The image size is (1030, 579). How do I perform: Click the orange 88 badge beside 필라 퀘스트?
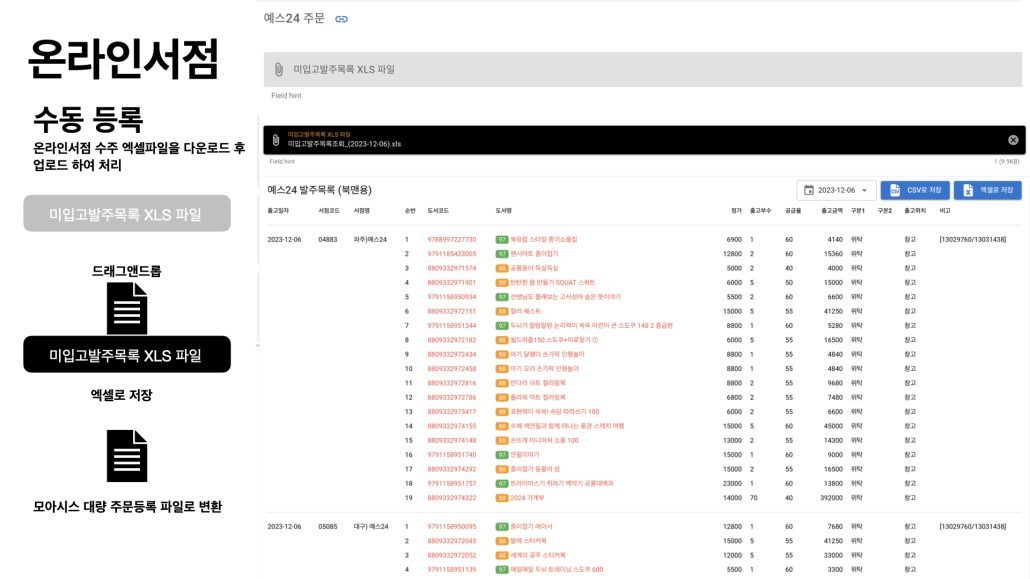pos(502,311)
